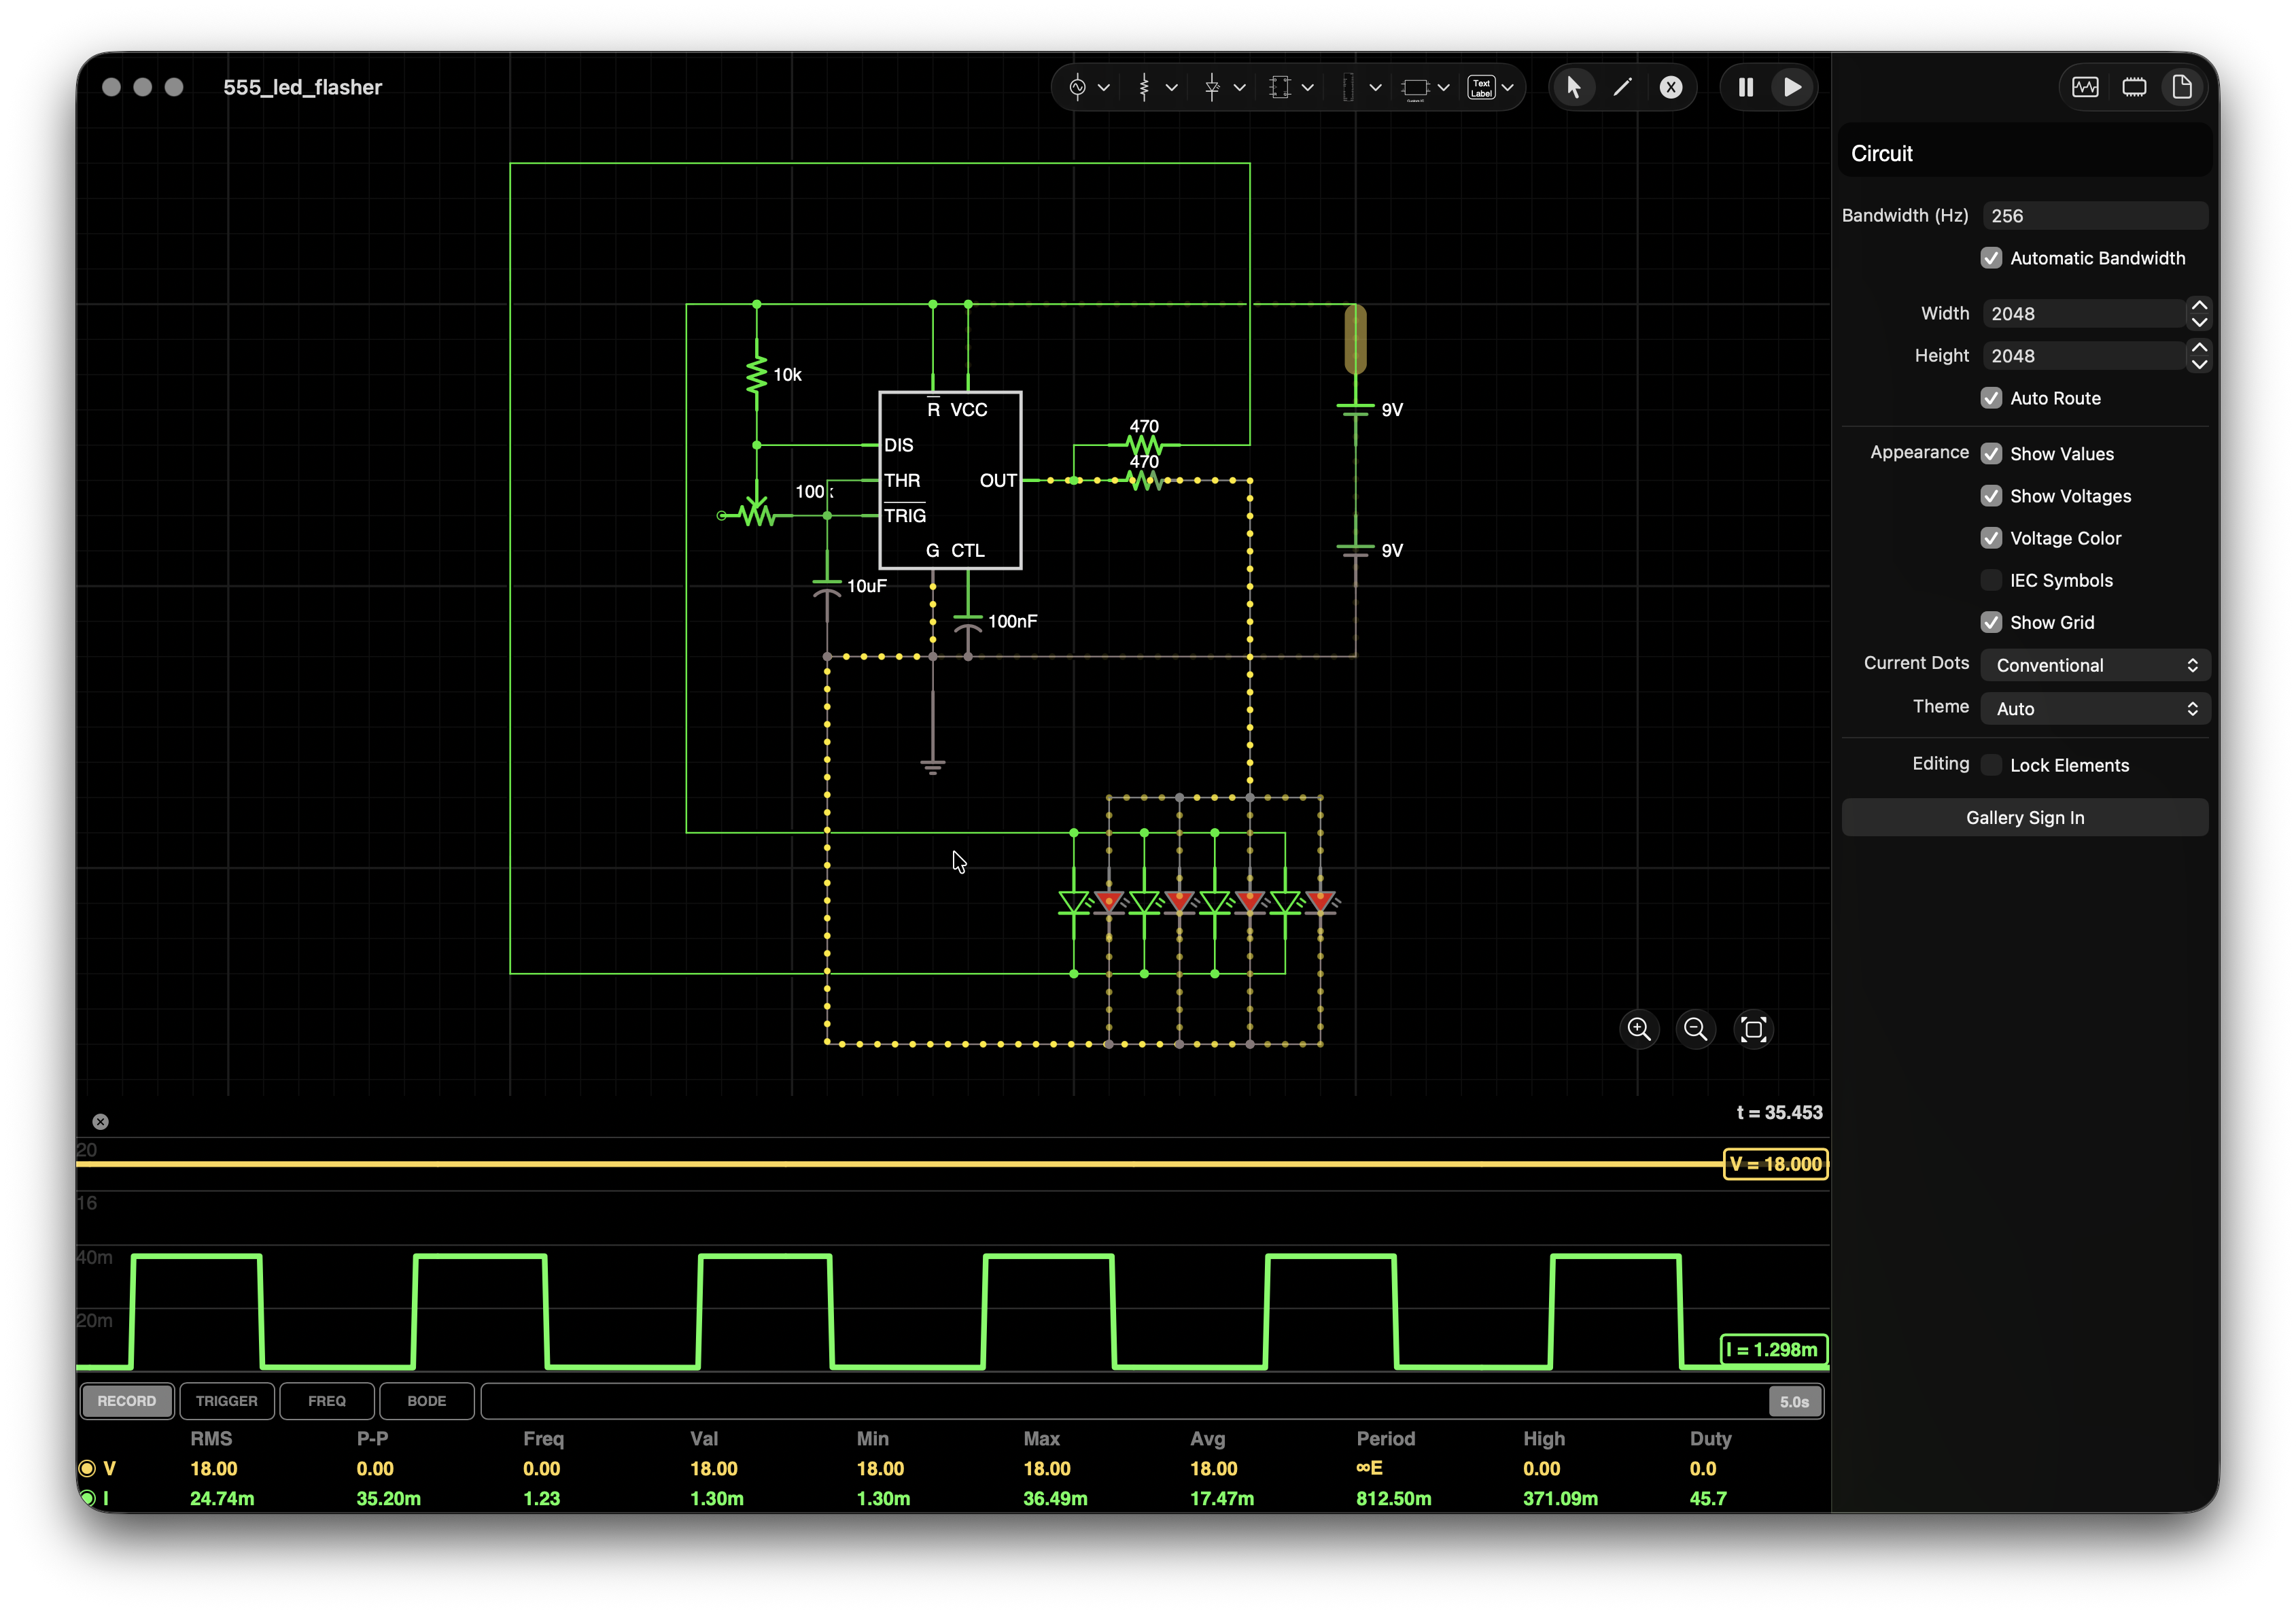2296x1614 pixels.
Task: Switch to the BODE scope mode
Action: (x=427, y=1401)
